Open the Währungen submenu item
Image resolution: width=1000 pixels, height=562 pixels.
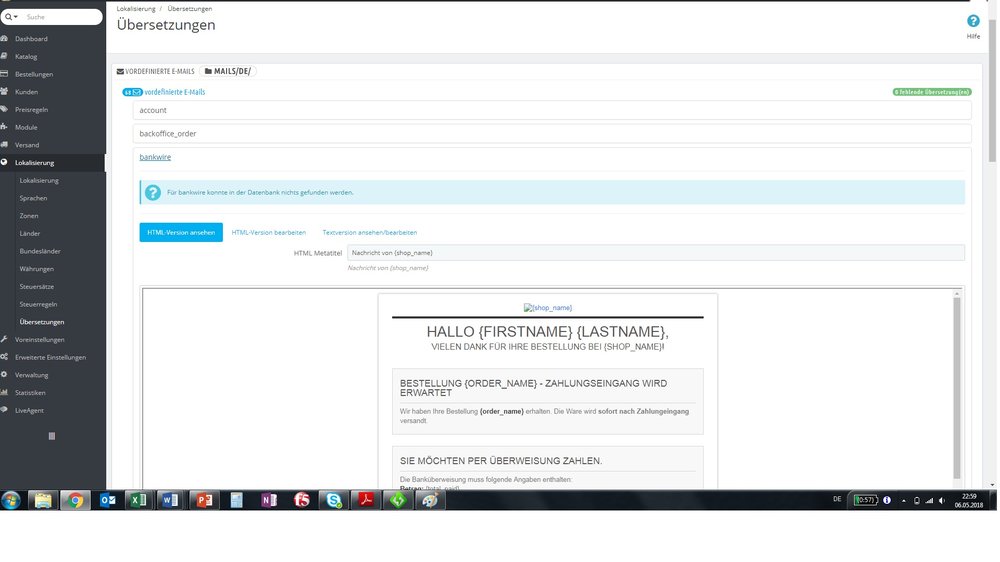coord(36,269)
